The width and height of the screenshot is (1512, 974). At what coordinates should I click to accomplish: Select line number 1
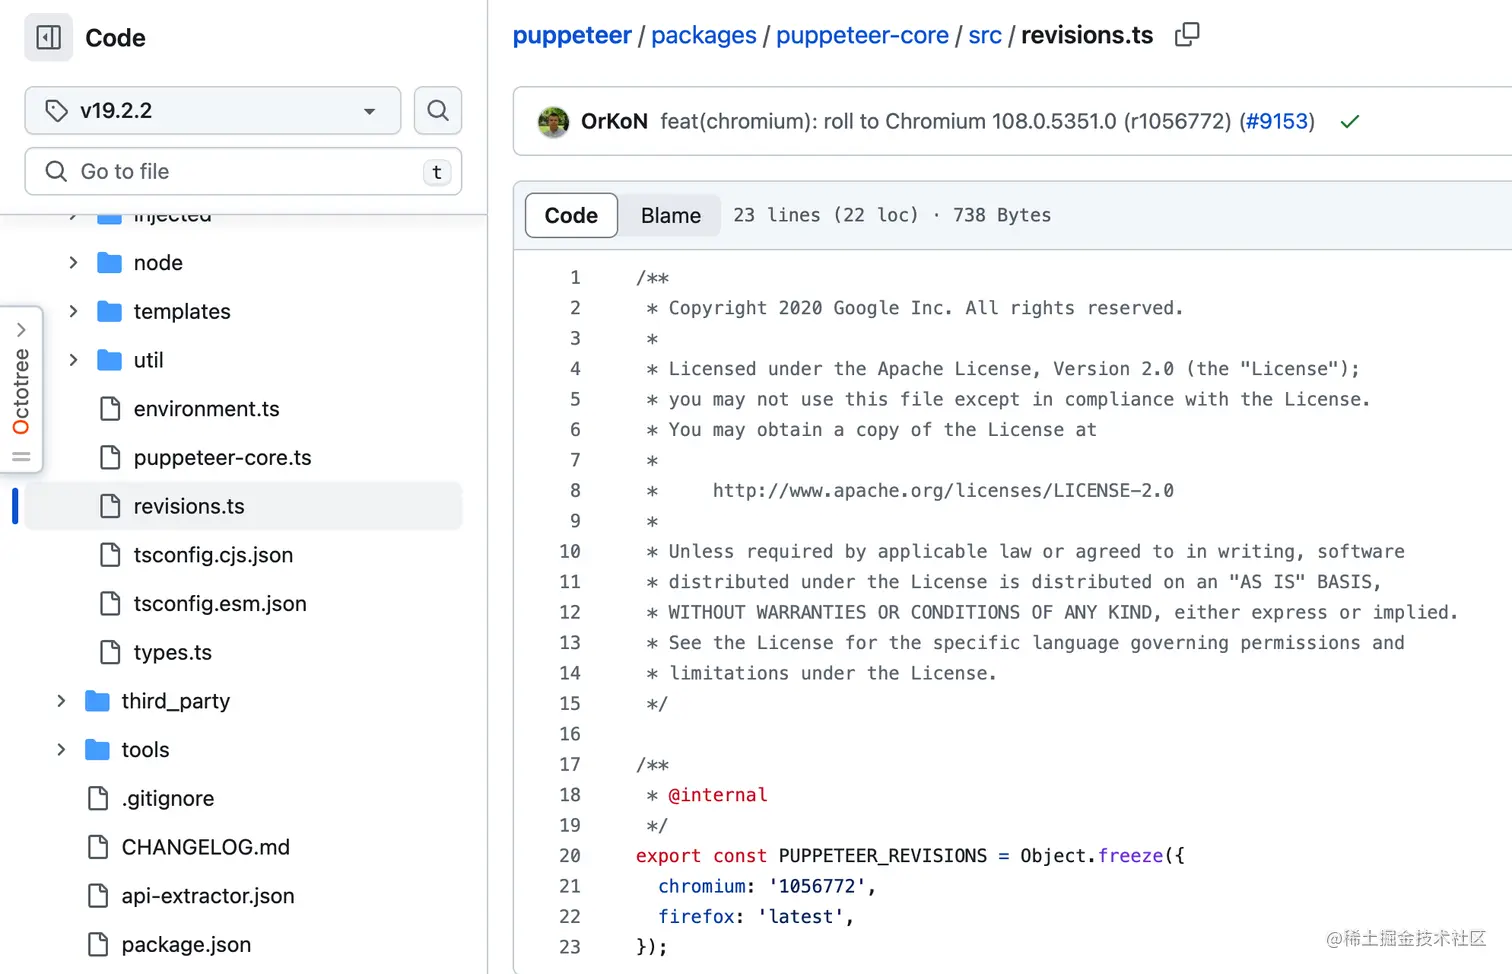click(574, 277)
